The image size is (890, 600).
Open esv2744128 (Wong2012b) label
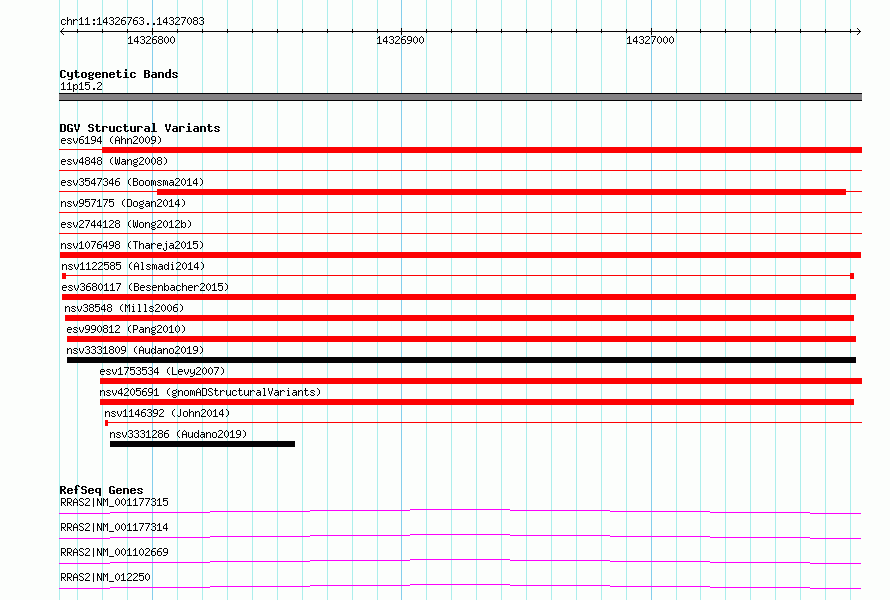point(126,224)
